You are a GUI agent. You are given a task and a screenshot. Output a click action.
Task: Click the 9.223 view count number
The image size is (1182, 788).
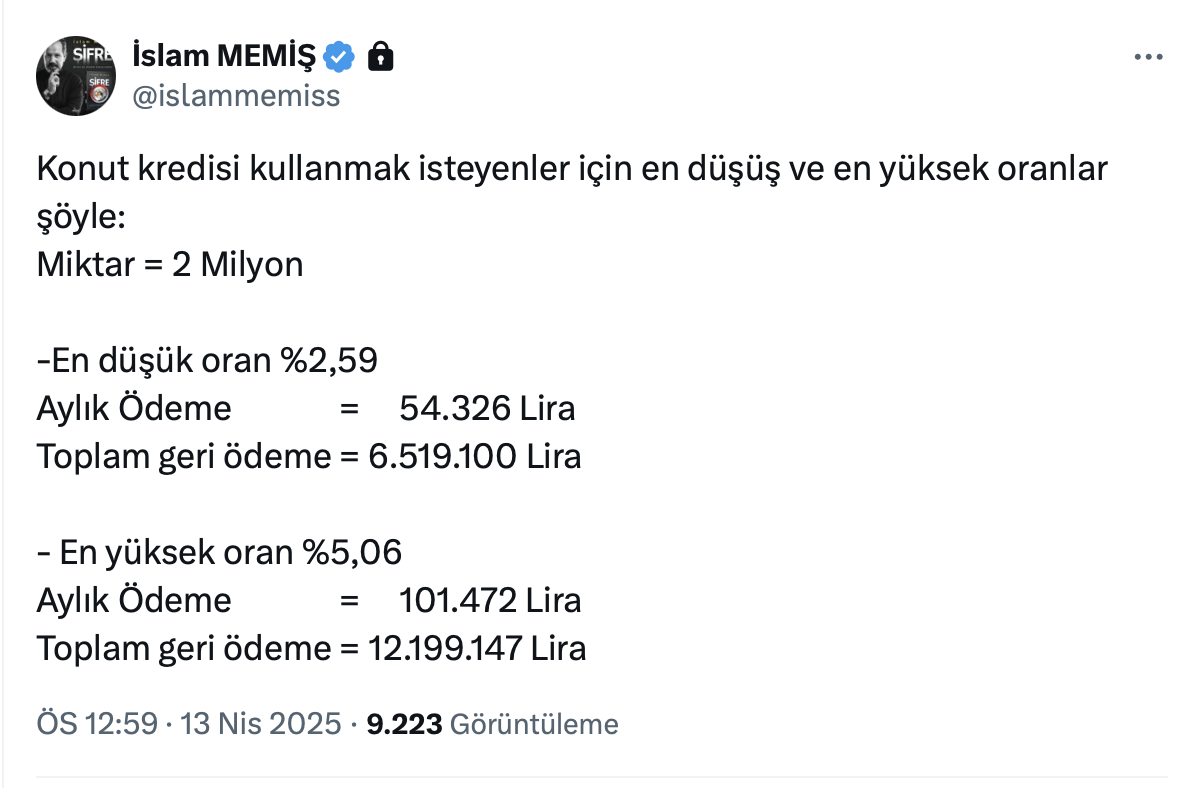tap(404, 724)
